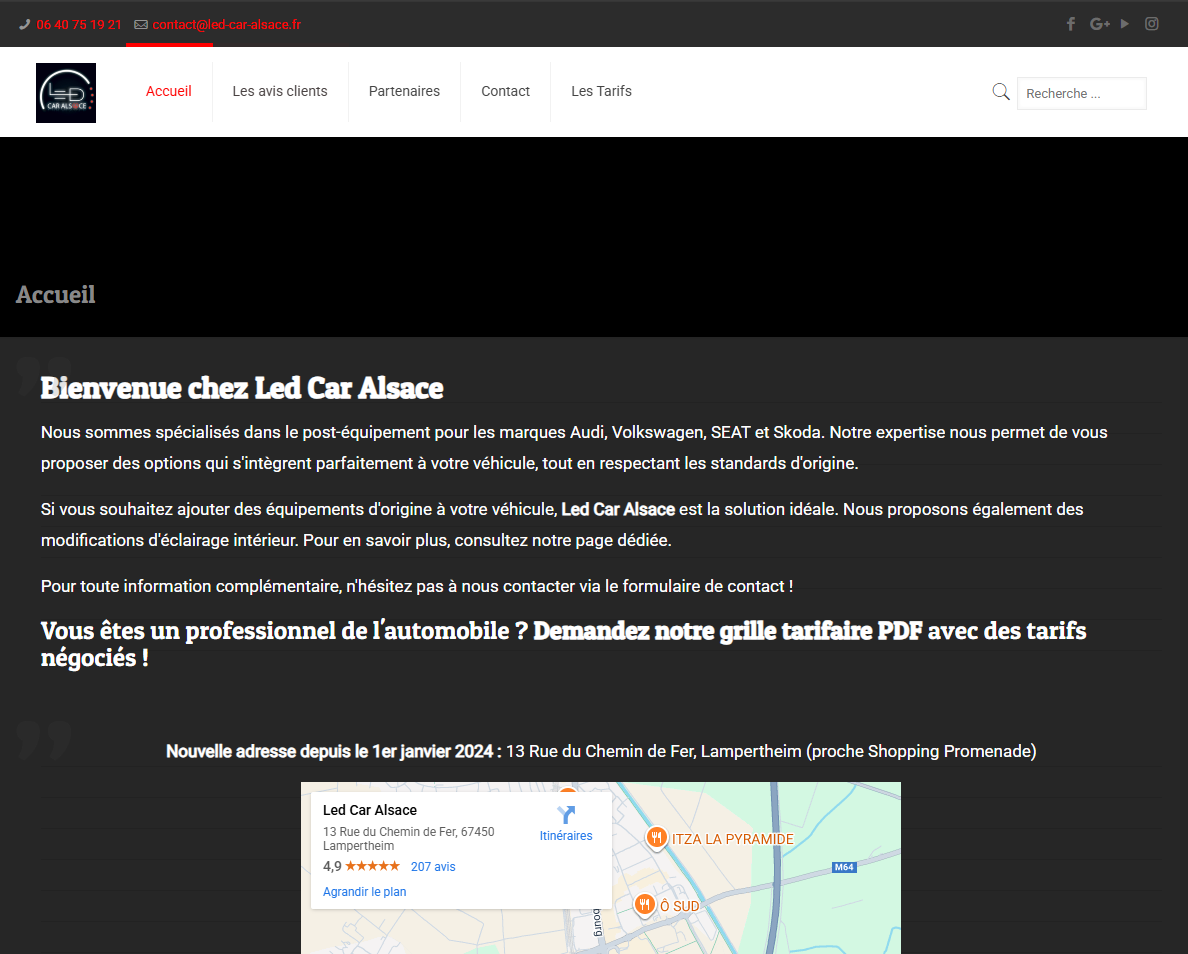Go to the Accueil menu item
The height and width of the screenshot is (954, 1188).
169,91
